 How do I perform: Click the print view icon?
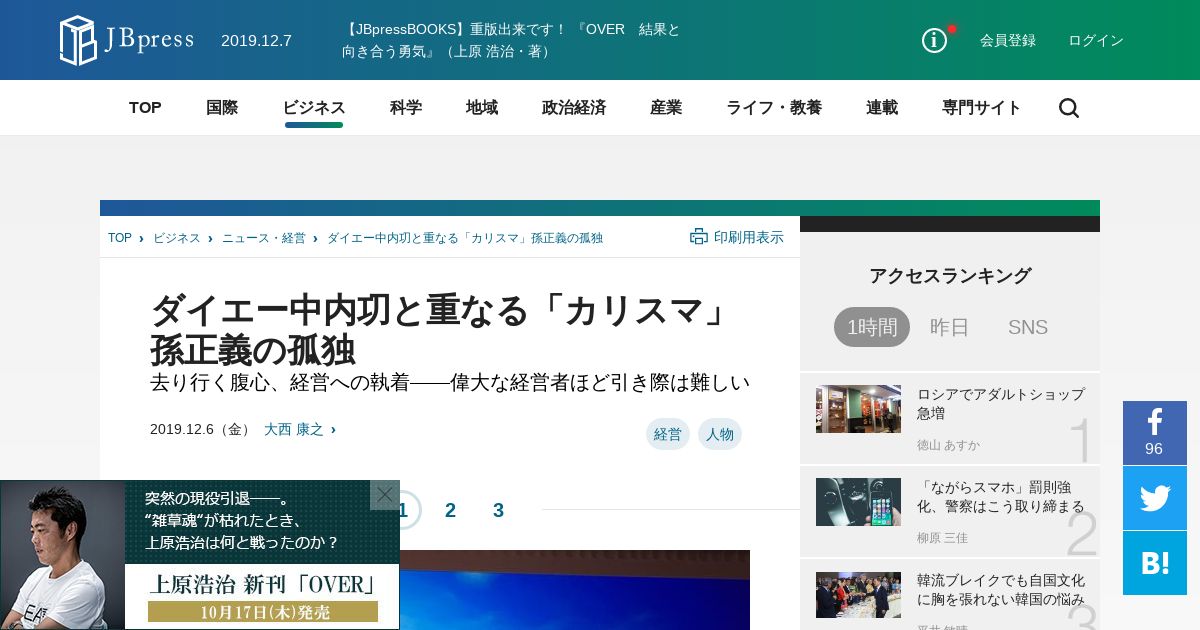699,237
